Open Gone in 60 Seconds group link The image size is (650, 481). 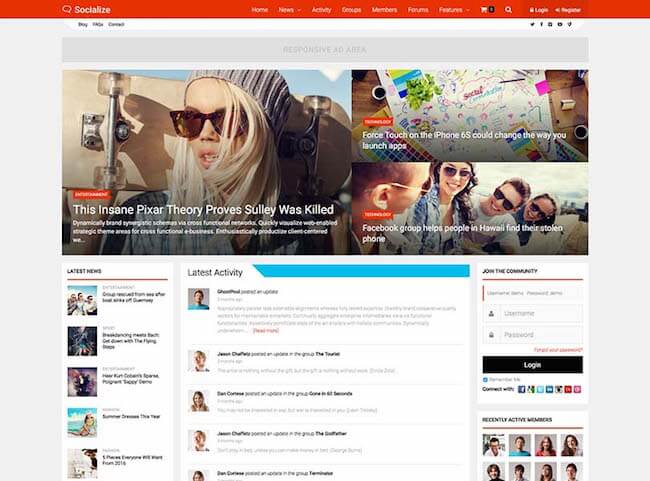click(x=330, y=394)
